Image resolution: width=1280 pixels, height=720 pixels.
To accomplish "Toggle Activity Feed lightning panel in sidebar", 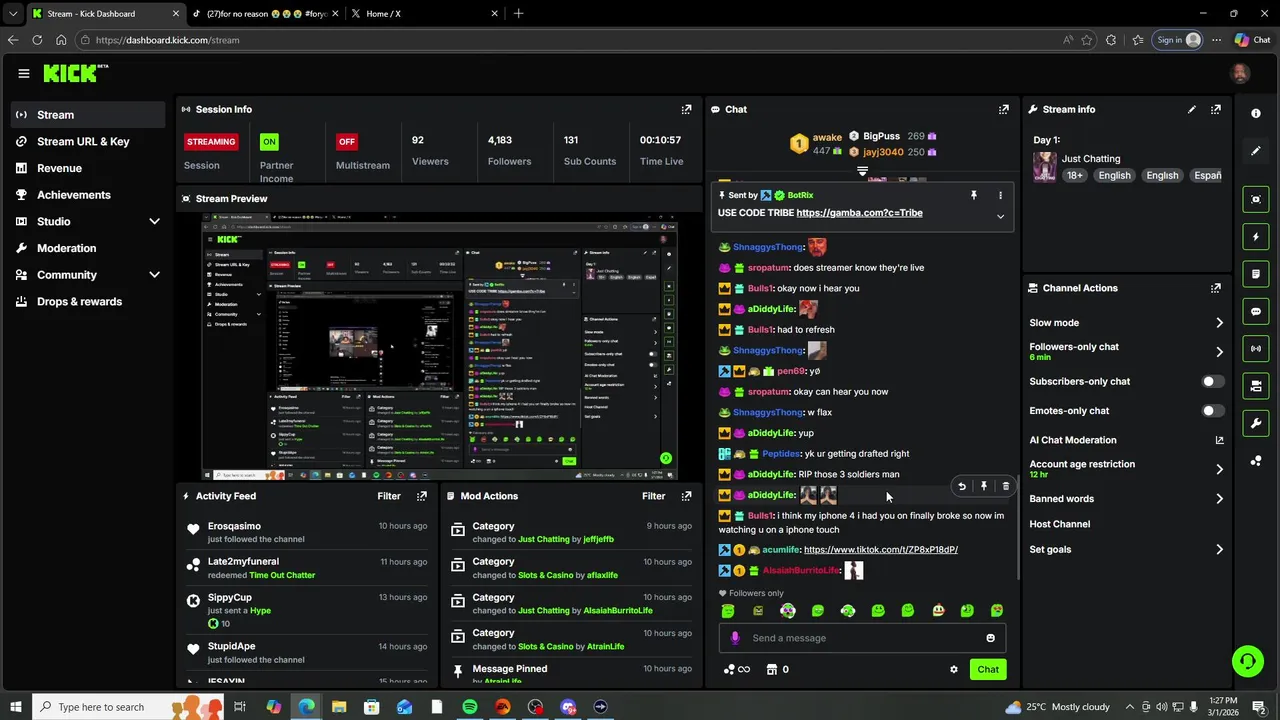I will (x=1256, y=237).
